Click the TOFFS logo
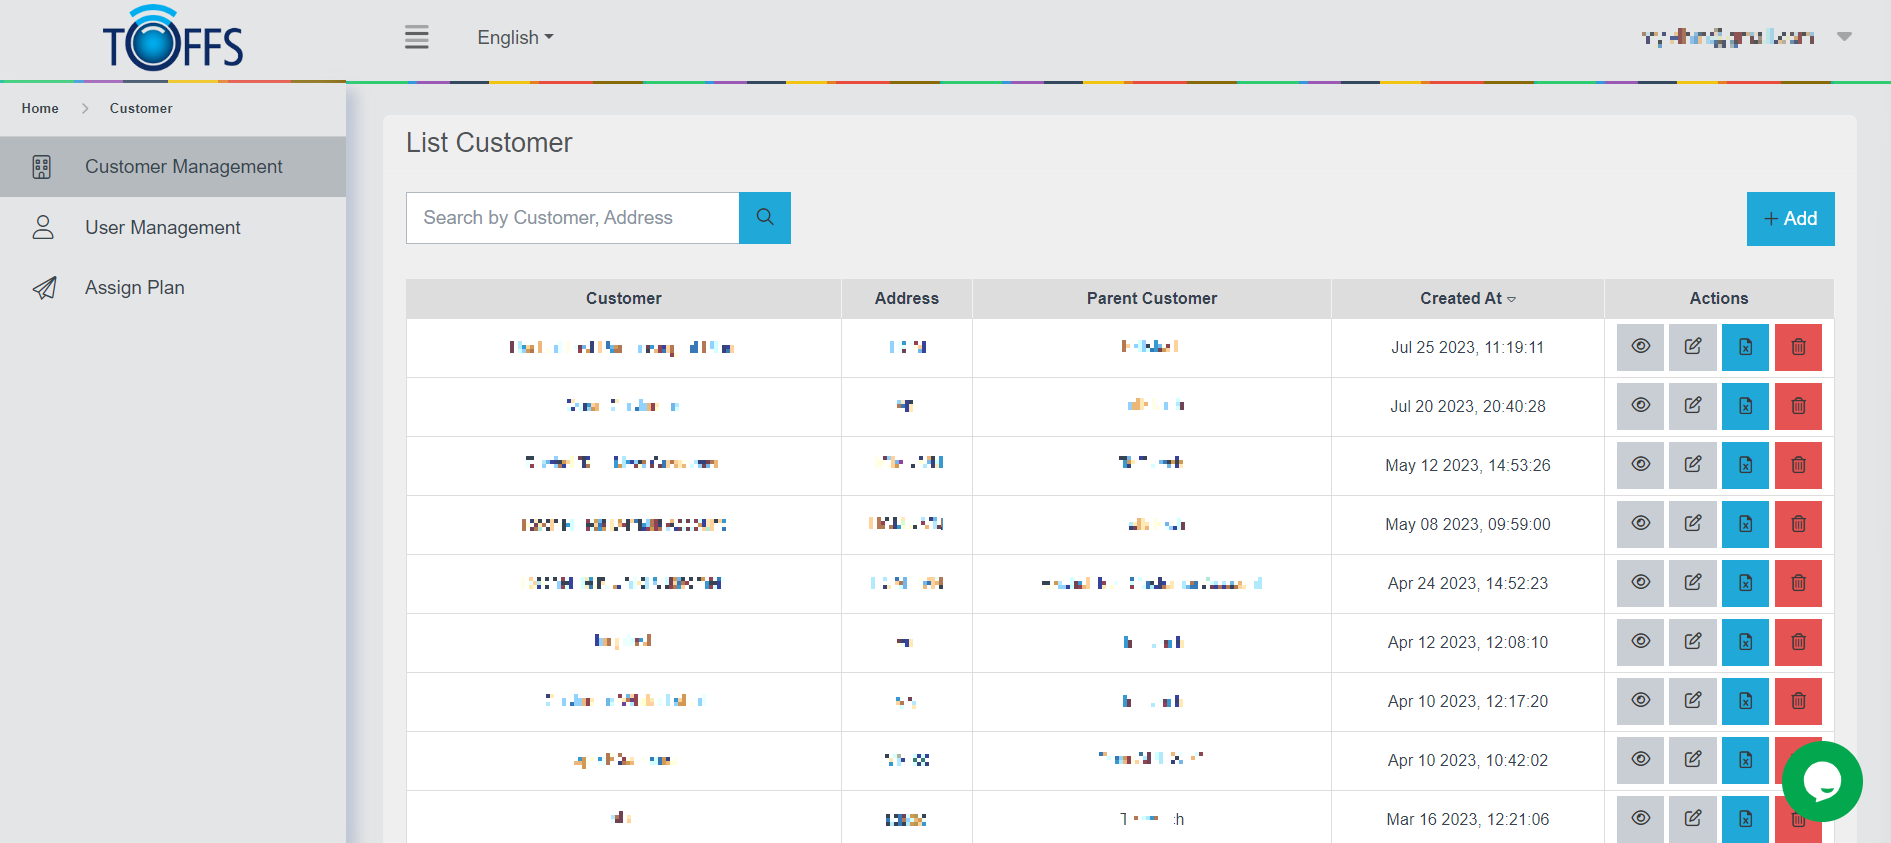This screenshot has height=843, width=1891. 173,40
